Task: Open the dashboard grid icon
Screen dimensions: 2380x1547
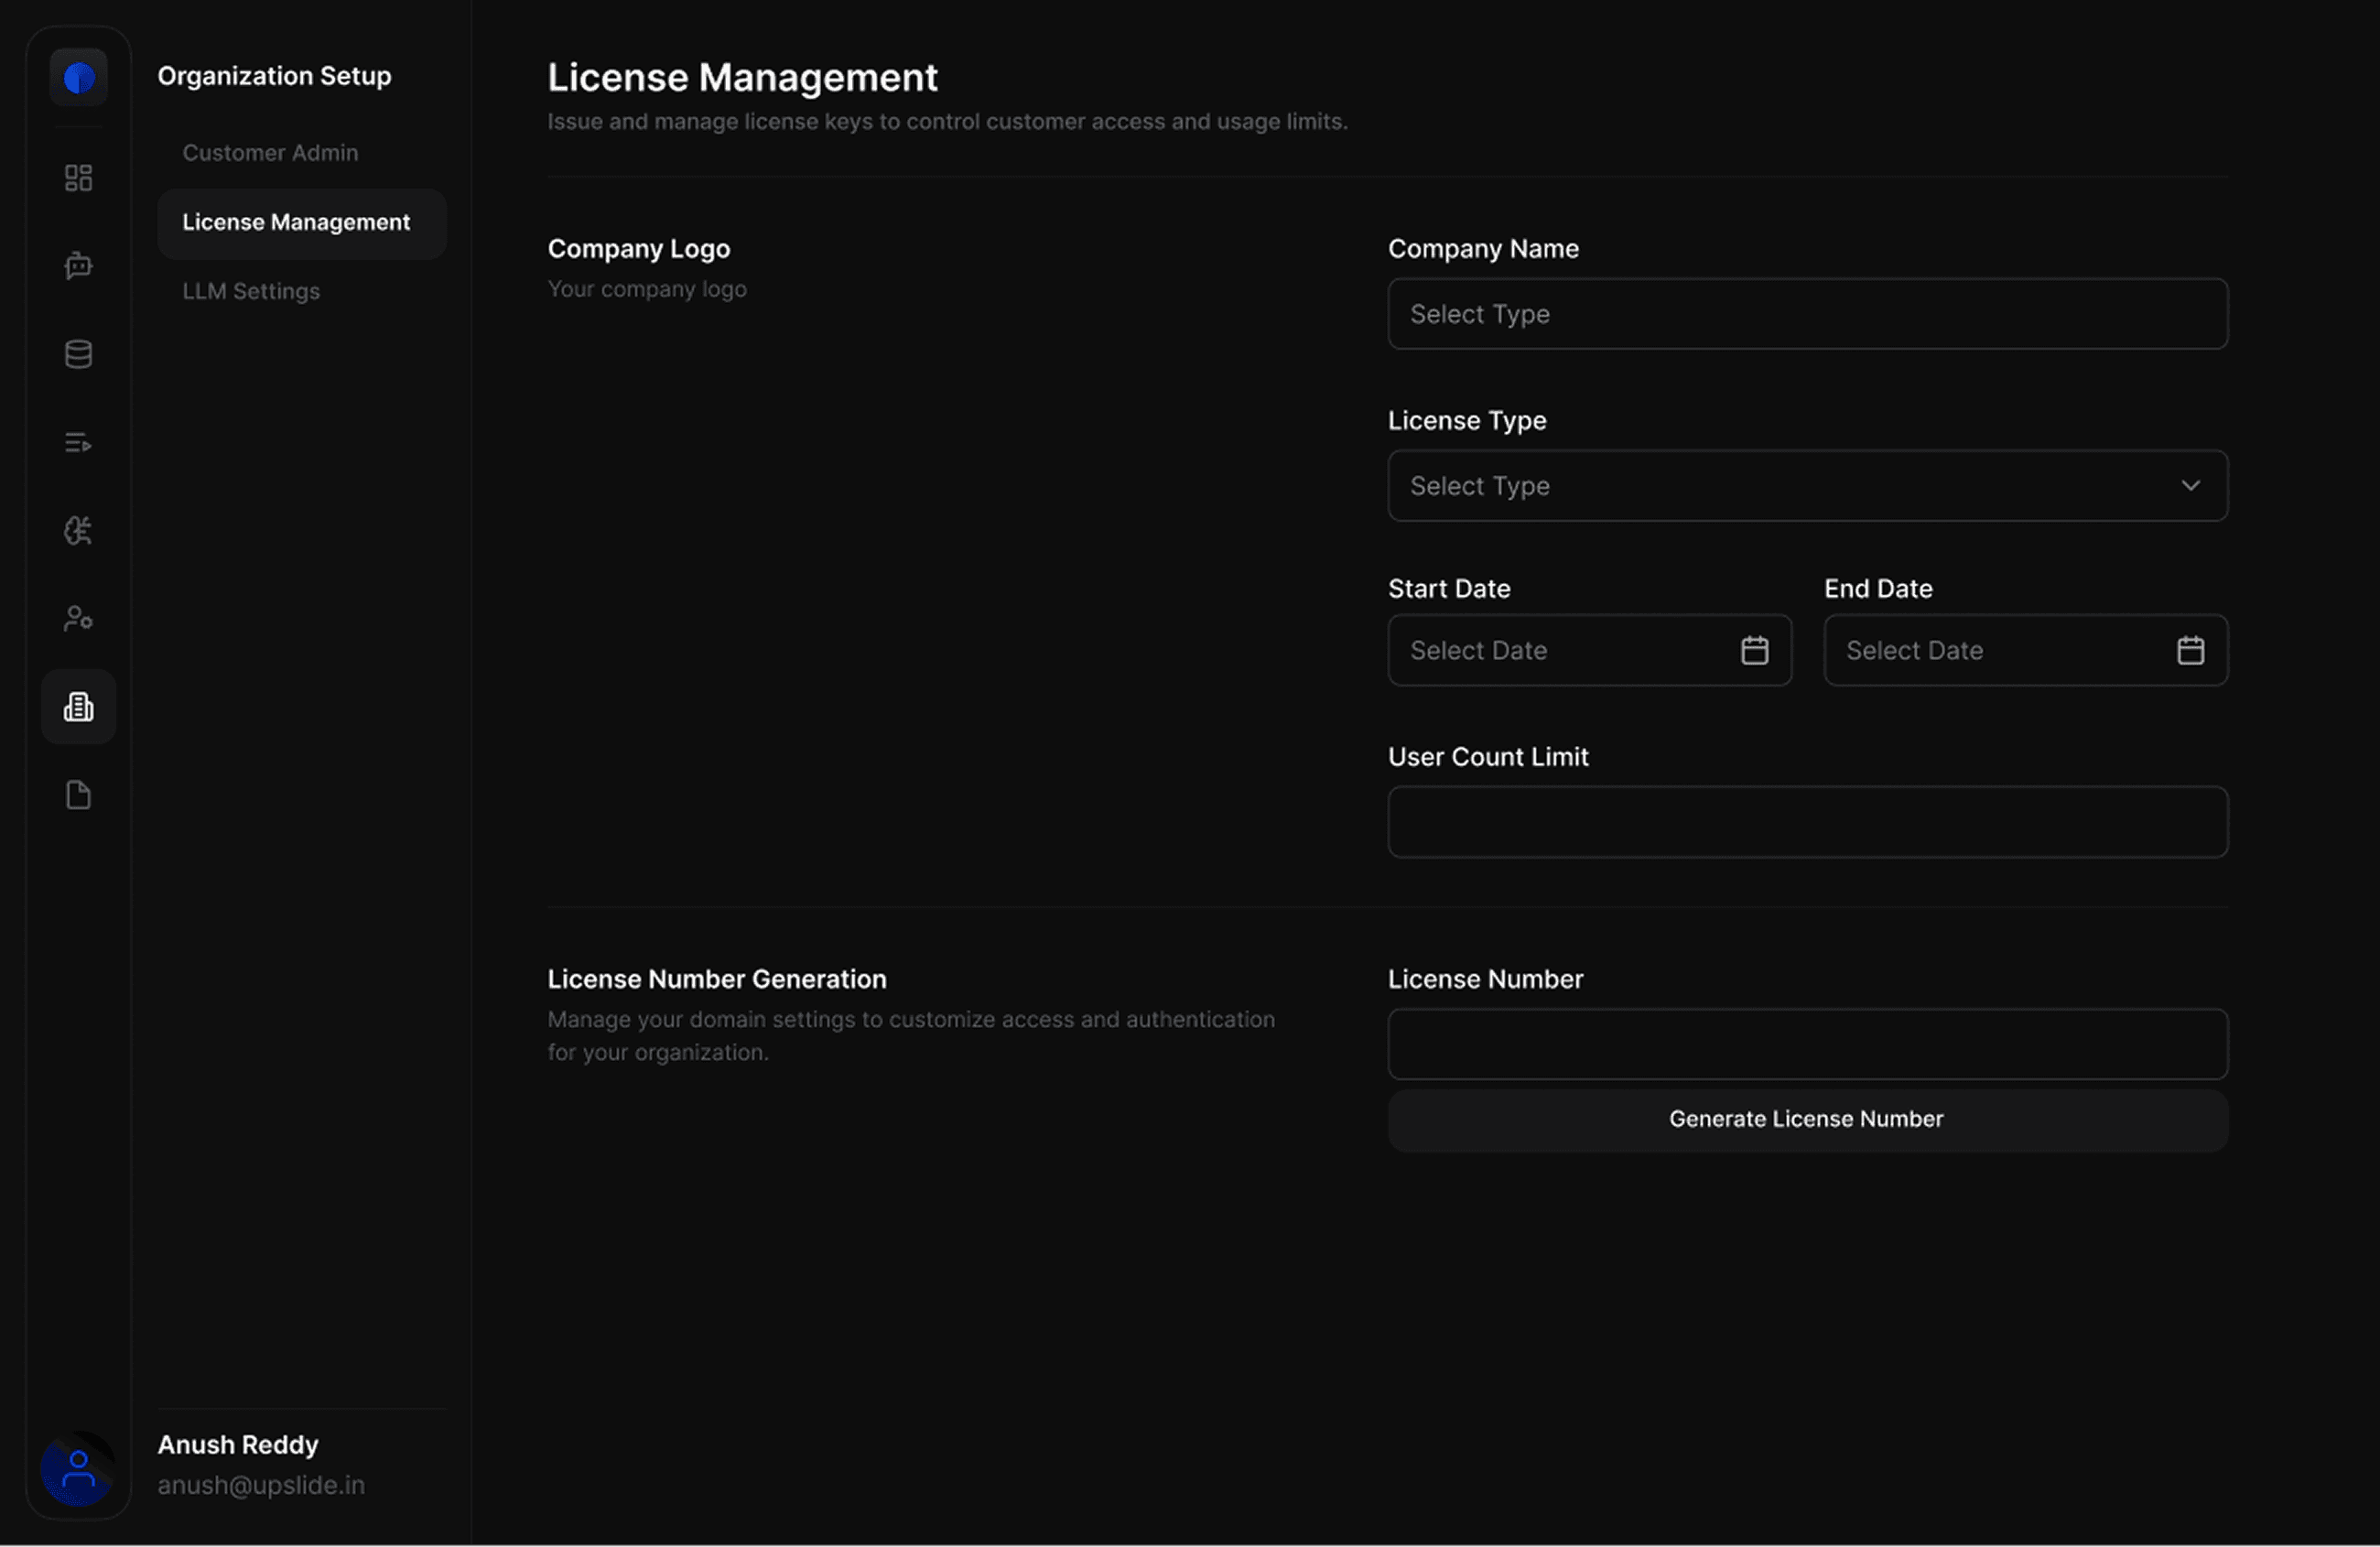Action: 78,178
